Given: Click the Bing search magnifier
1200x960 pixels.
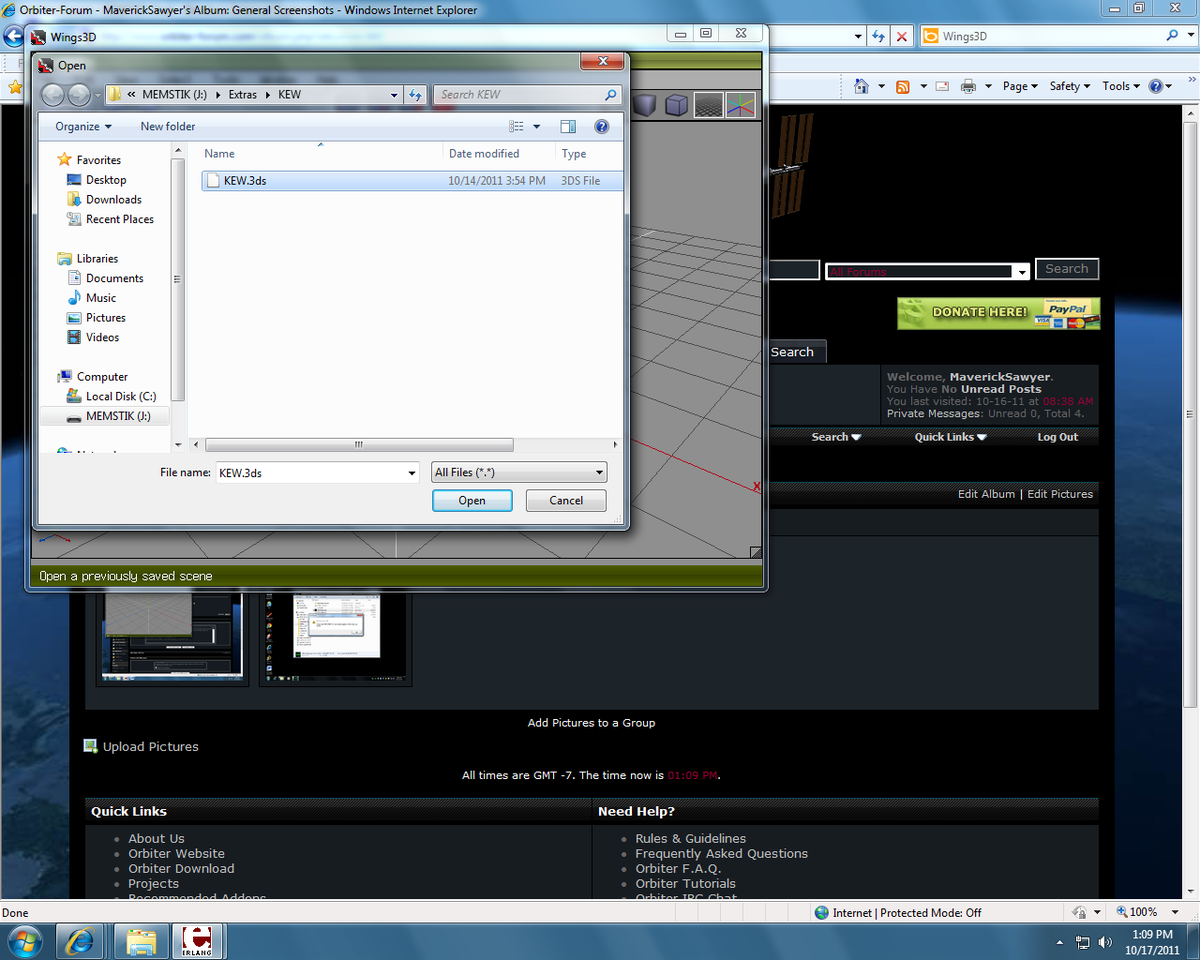Looking at the screenshot, I should (x=1172, y=36).
